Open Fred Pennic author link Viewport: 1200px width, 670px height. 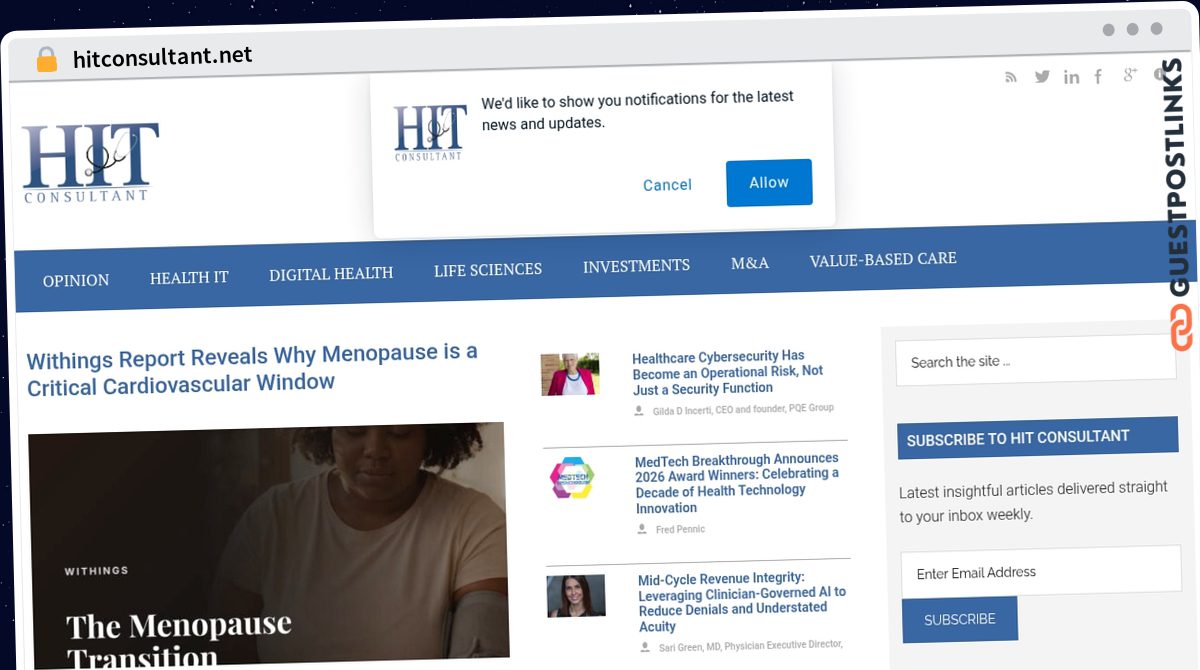[681, 529]
